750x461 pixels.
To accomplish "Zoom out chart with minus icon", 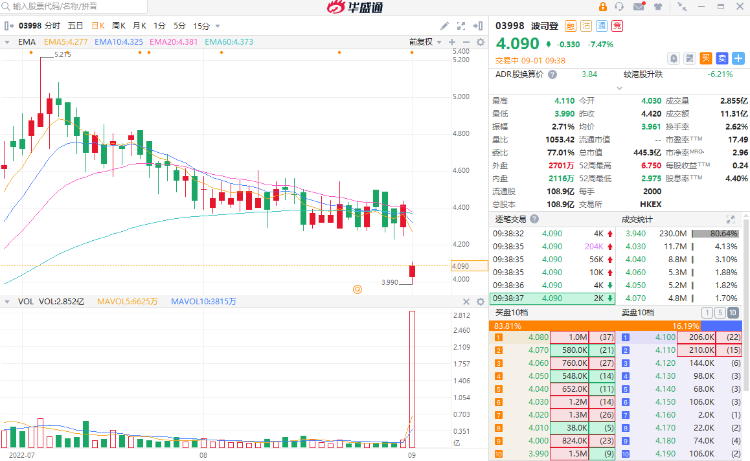I will [466, 42].
